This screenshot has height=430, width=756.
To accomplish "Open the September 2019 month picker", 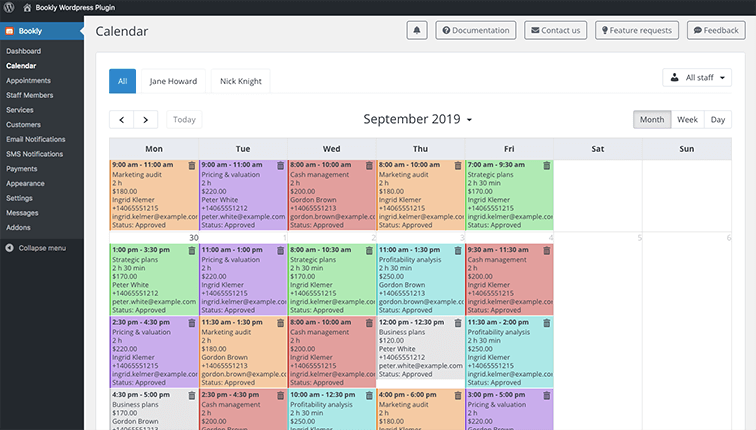I will tap(418, 119).
